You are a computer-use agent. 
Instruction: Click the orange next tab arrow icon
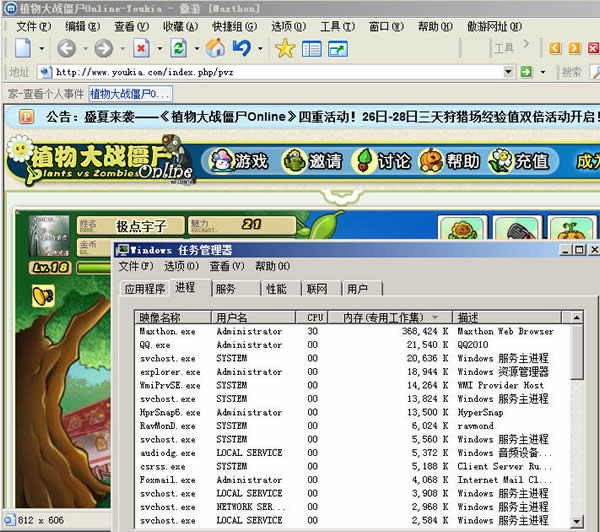[574, 48]
